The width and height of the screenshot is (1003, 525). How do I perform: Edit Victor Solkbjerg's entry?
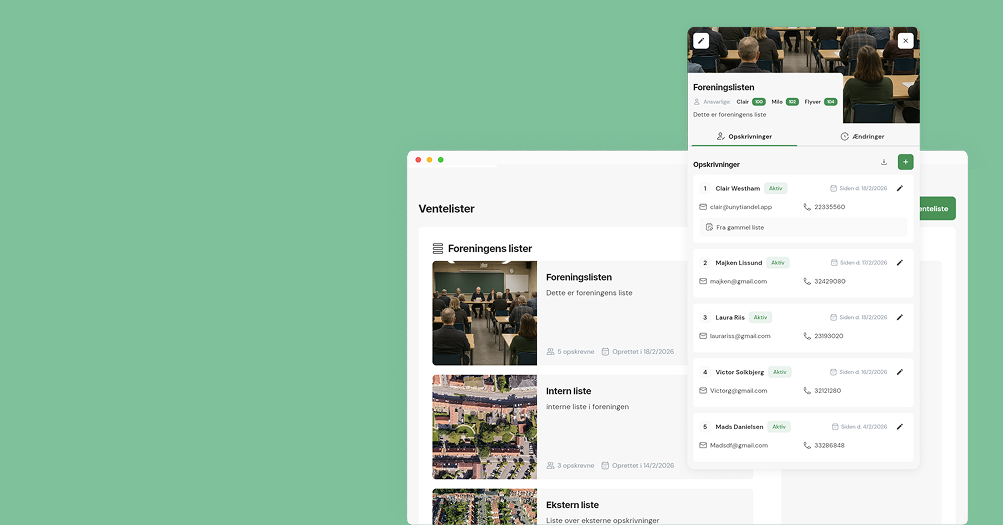tap(899, 372)
